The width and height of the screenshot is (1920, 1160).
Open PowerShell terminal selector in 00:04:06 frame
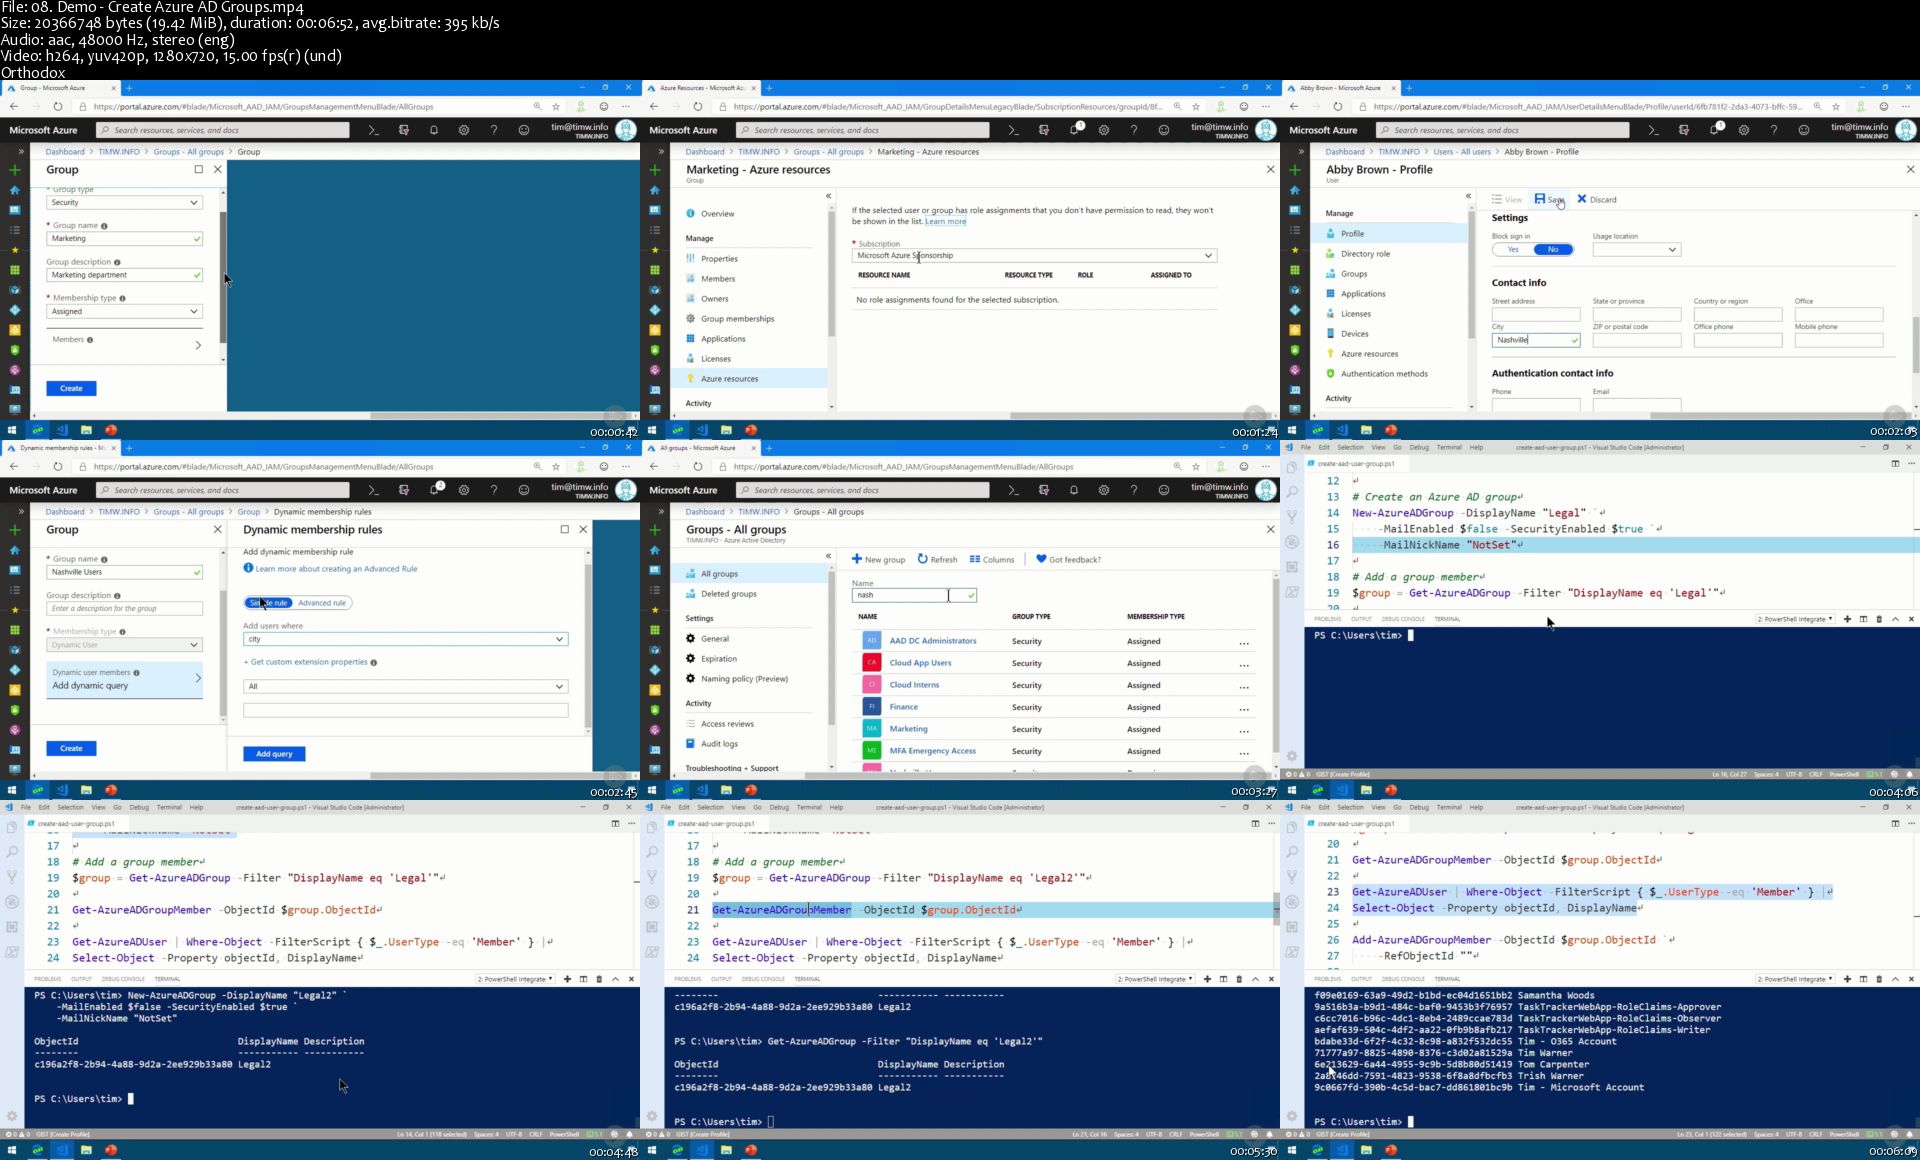[1795, 619]
